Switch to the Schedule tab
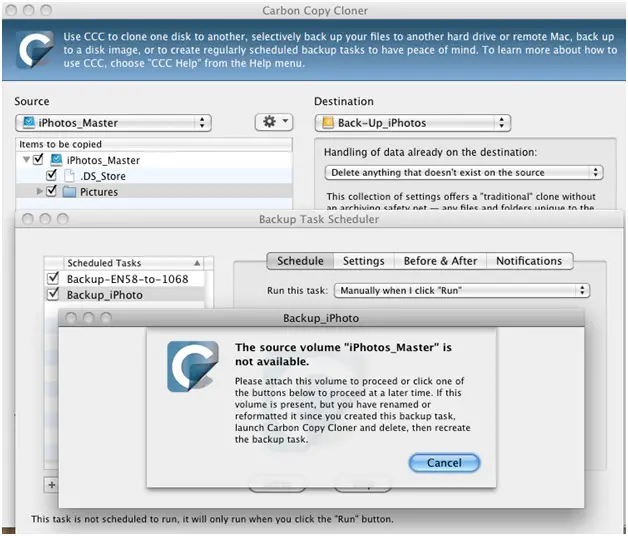The image size is (628, 536). [300, 261]
